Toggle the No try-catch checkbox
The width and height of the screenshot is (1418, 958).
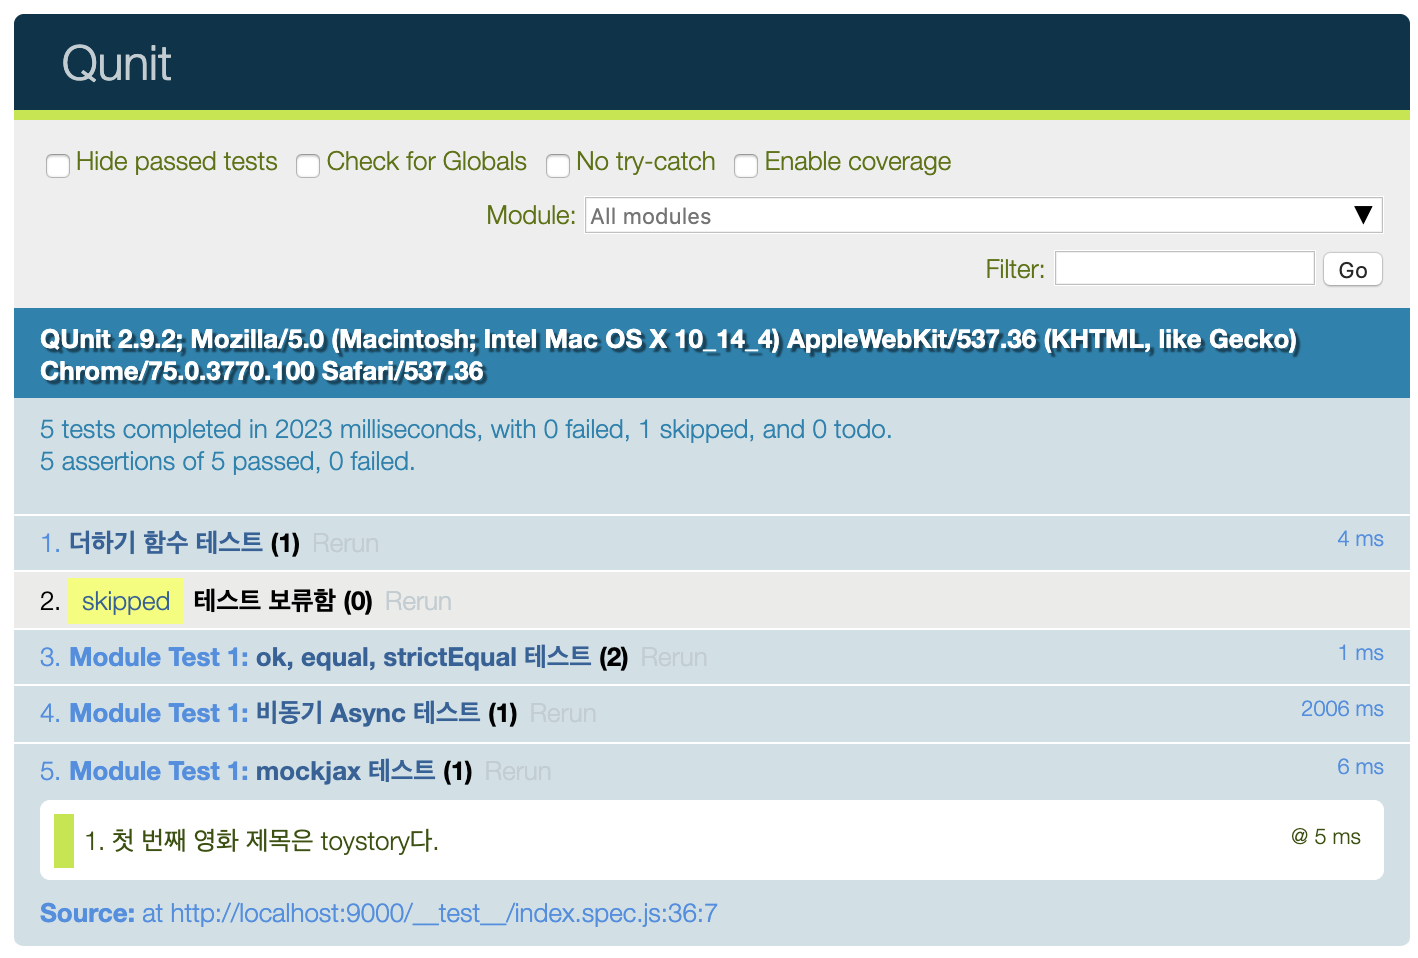(x=558, y=165)
